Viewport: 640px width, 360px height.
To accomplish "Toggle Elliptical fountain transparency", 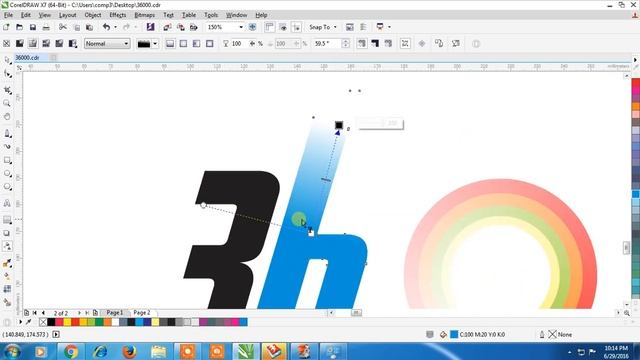I will [183, 43].
